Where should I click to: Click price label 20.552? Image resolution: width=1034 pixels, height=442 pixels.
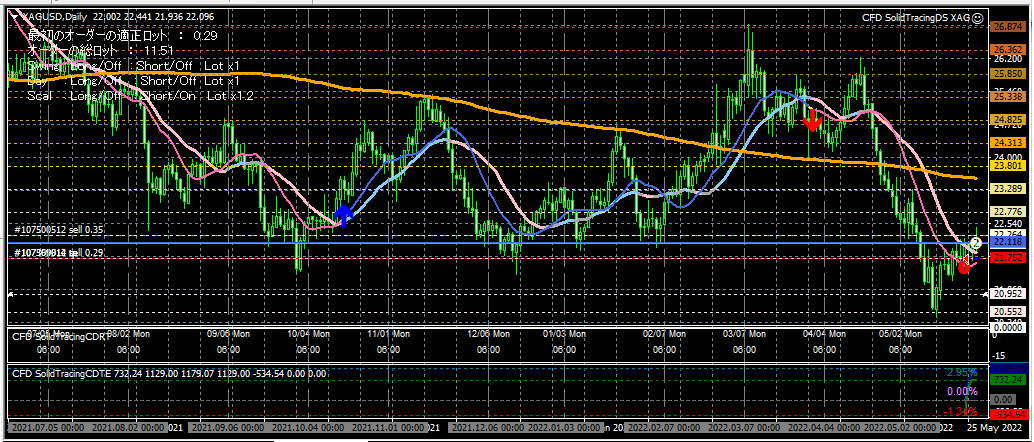click(1006, 312)
